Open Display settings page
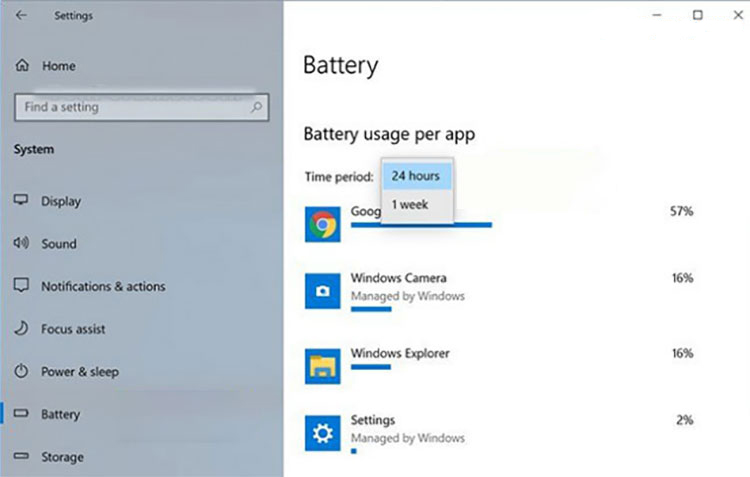Screen dimensions: 750x477 click(x=61, y=201)
